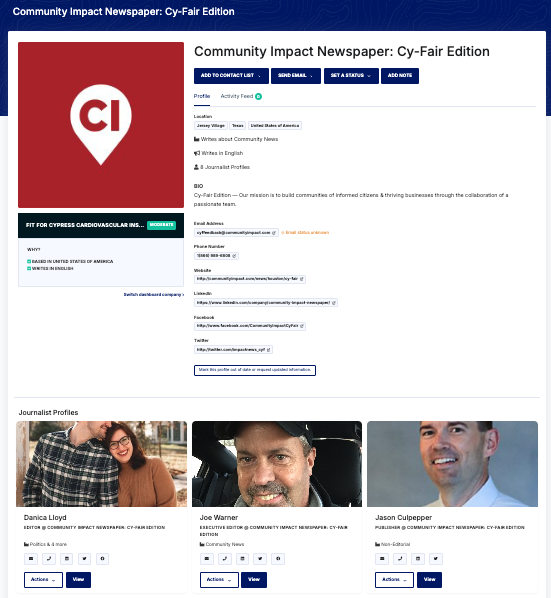Click Jason Culpepper's Twitter icon
Image resolution: width=551 pixels, height=598 pixels.
[435, 559]
